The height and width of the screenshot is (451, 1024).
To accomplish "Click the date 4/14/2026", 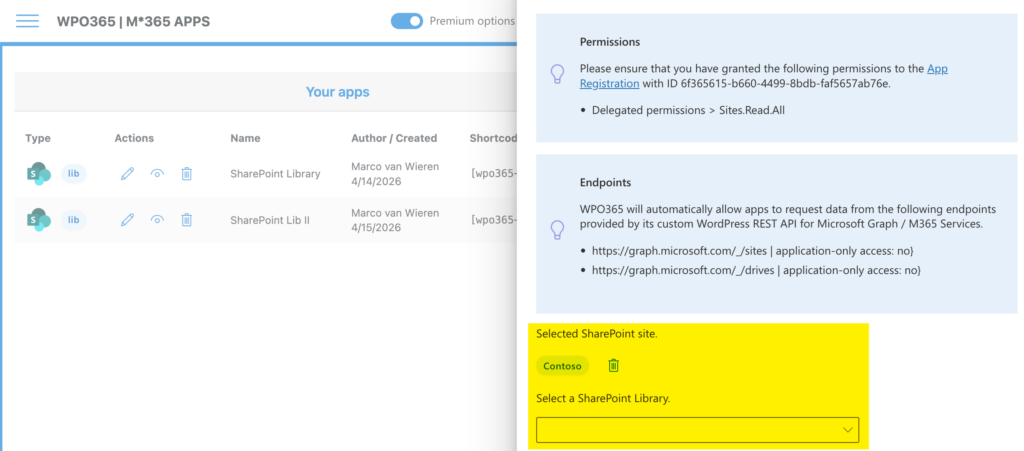I will click(374, 181).
